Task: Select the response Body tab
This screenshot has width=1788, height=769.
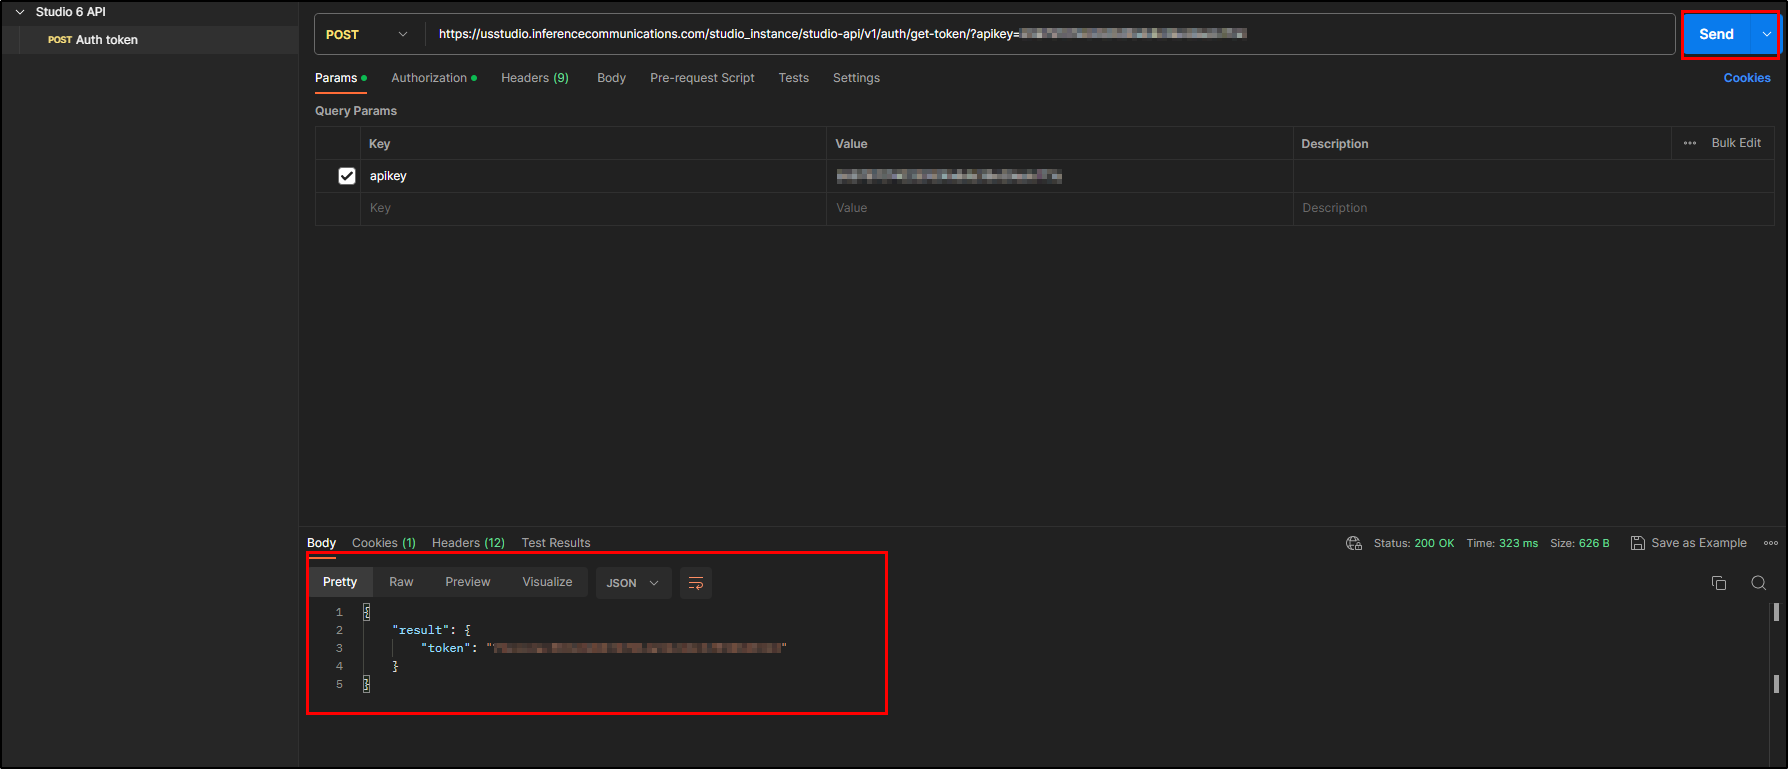Action: pos(321,543)
